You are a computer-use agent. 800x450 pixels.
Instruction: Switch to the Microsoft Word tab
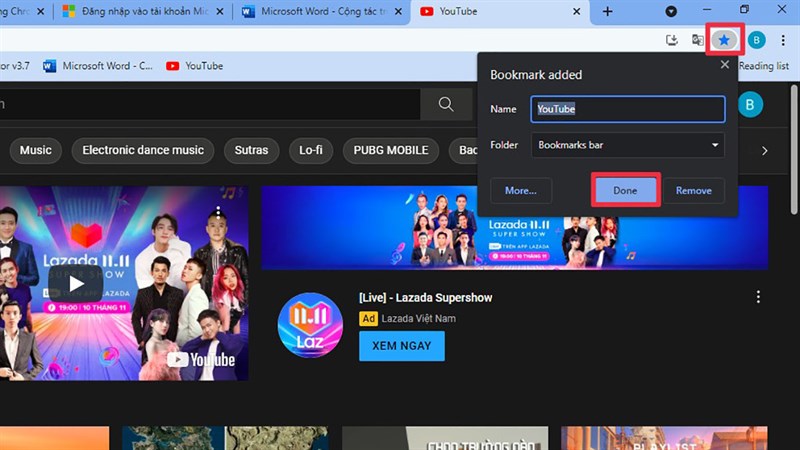click(x=321, y=11)
